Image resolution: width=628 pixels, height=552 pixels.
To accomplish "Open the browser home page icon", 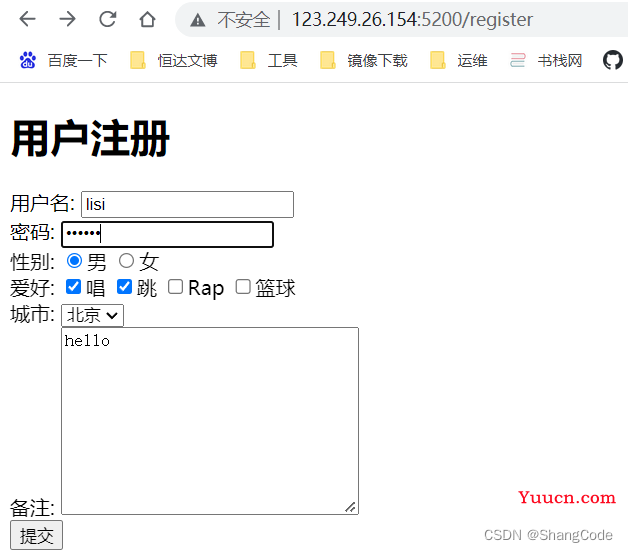I will [x=147, y=19].
